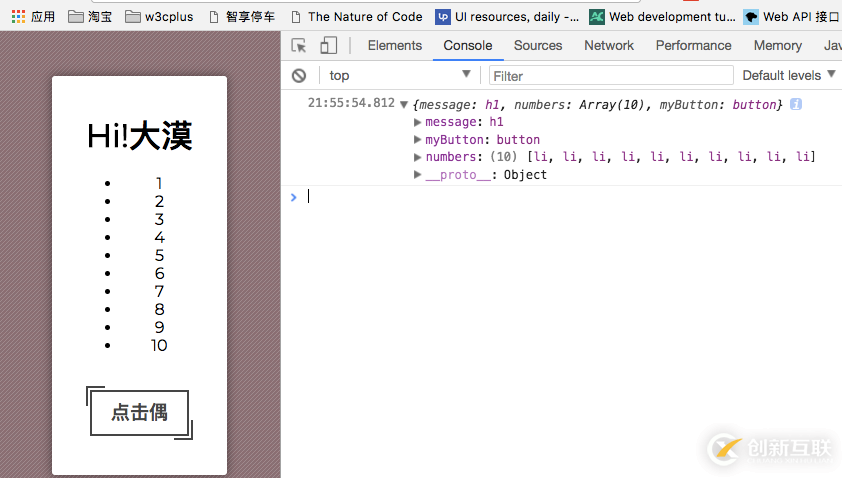The image size is (842, 478).
Task: Open the Web API 接口 bookmark
Action: 792,17
